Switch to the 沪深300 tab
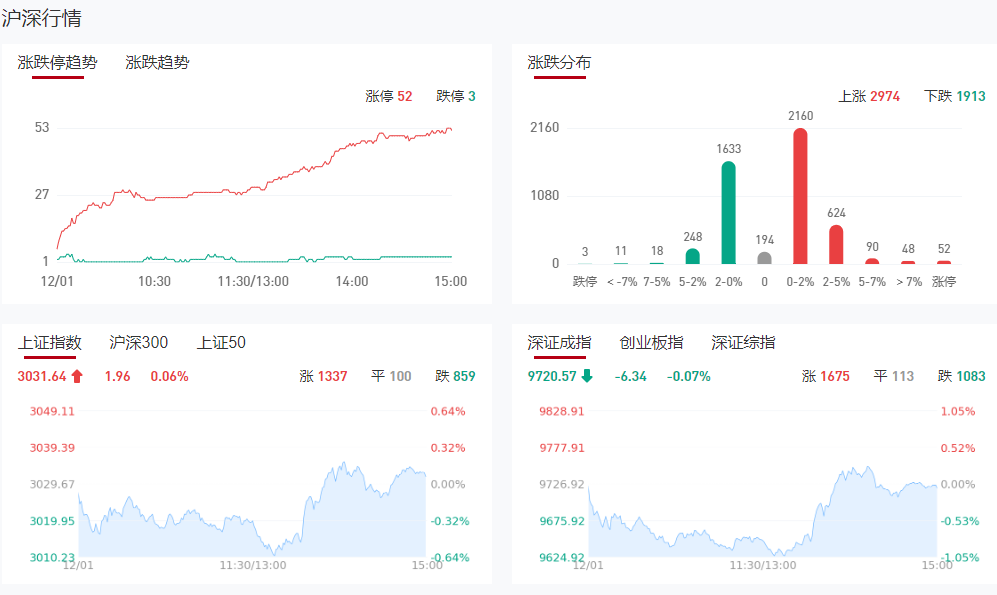The width and height of the screenshot is (997, 595). click(x=138, y=343)
